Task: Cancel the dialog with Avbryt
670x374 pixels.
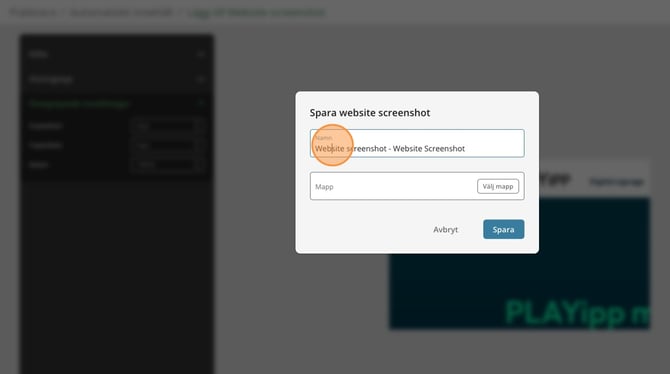Action: [445, 230]
